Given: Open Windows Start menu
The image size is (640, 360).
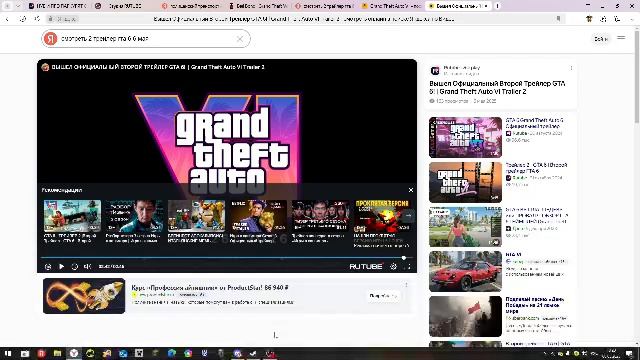Looking at the screenshot, I should [x=8, y=353].
